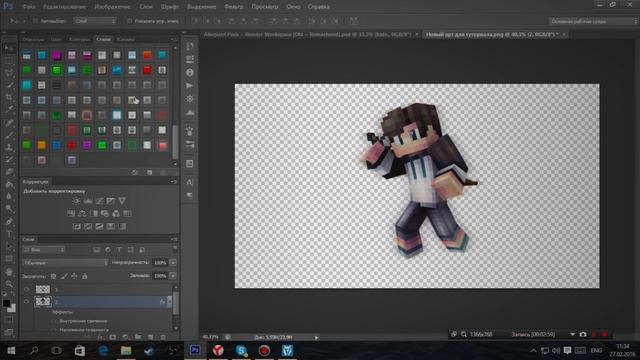Apply the magenta style in first row
Screen dimensions: 640x360
click(x=57, y=55)
